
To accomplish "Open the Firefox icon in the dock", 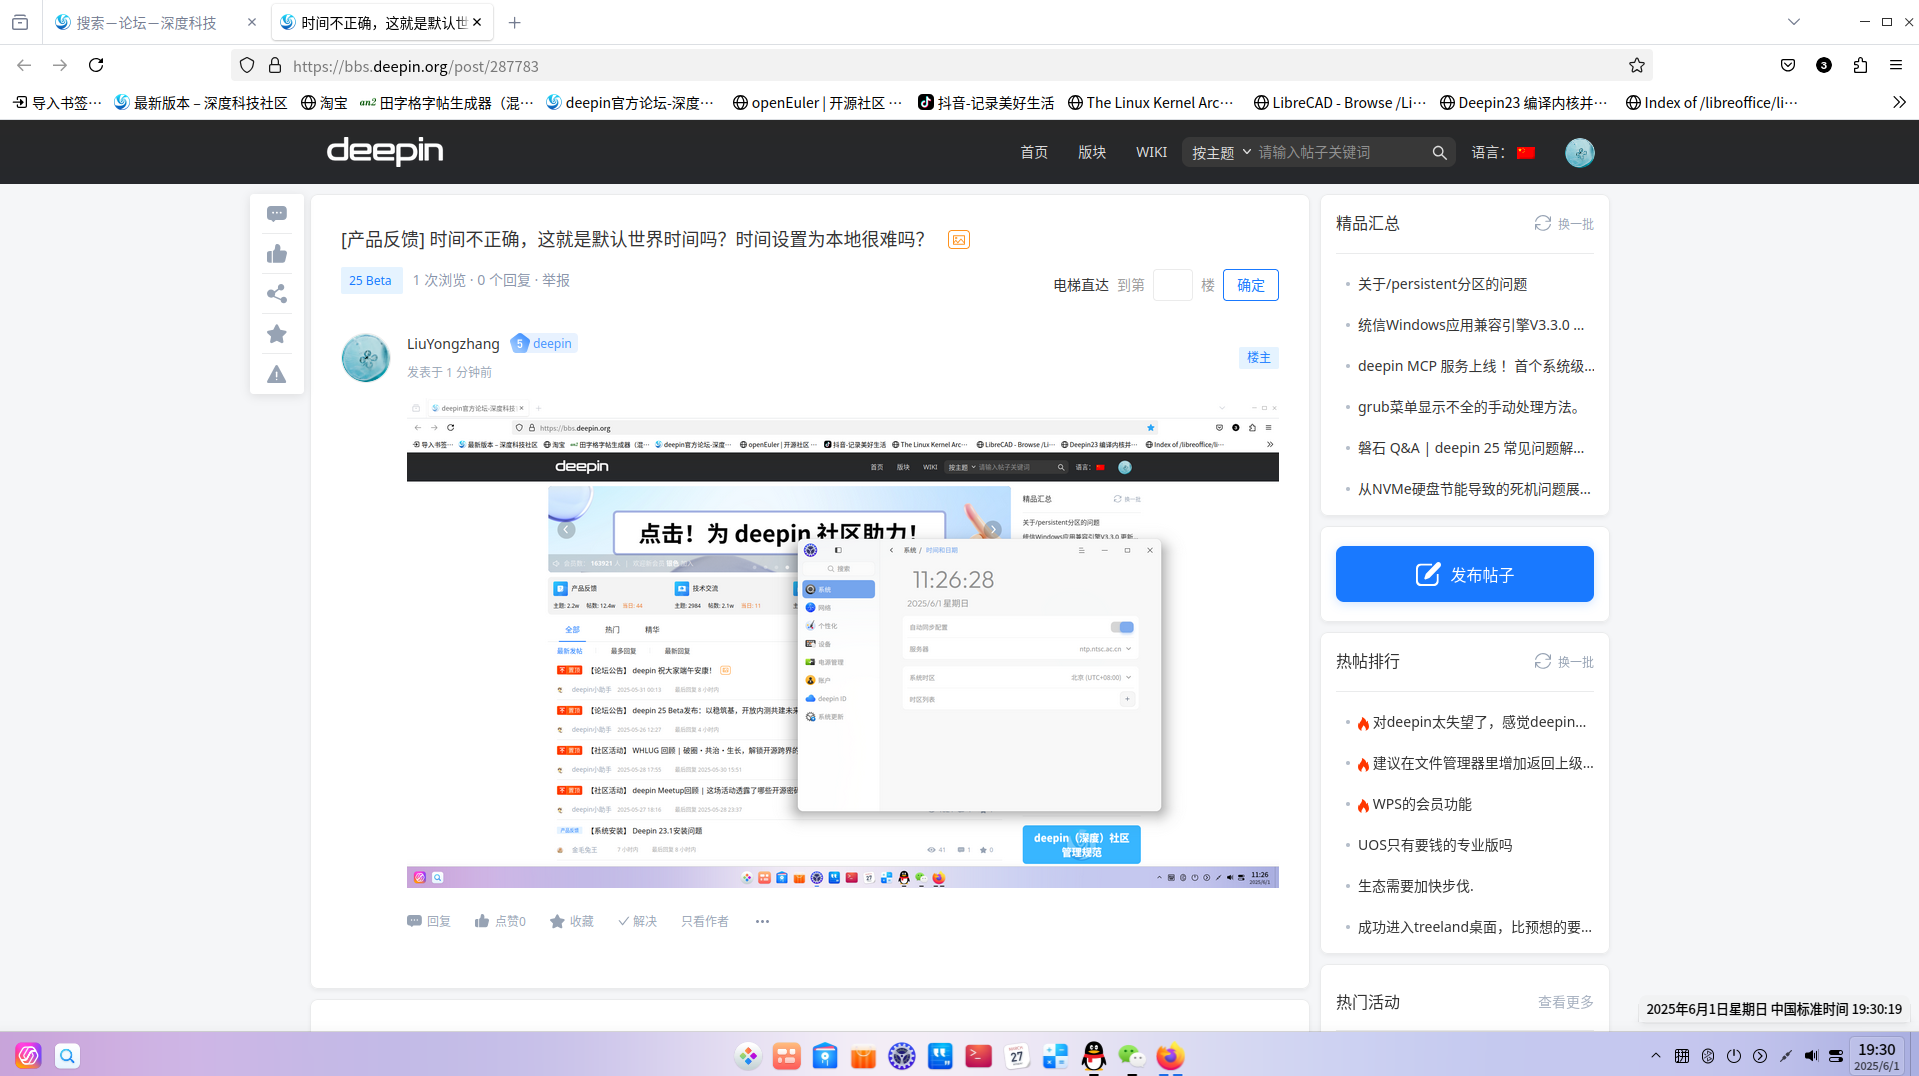I will click(x=1170, y=1056).
